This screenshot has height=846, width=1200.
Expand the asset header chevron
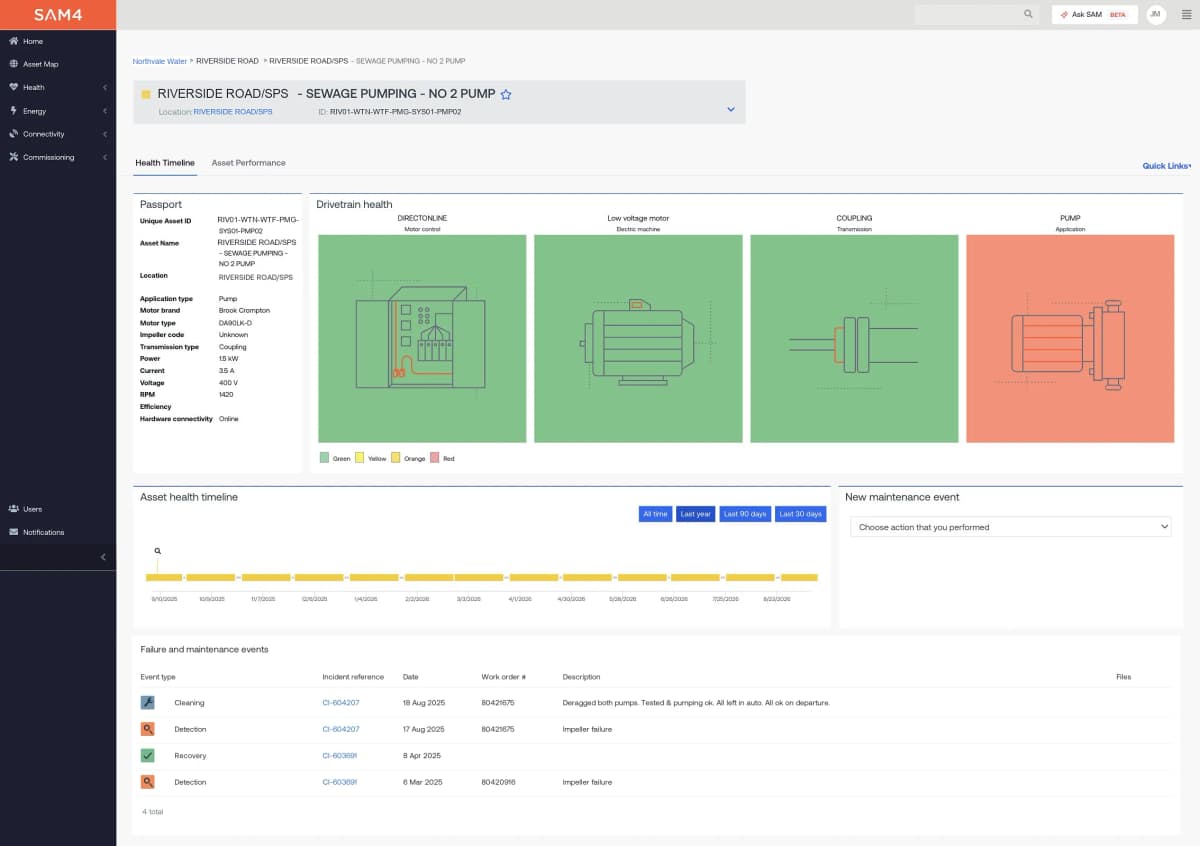pyautogui.click(x=731, y=110)
